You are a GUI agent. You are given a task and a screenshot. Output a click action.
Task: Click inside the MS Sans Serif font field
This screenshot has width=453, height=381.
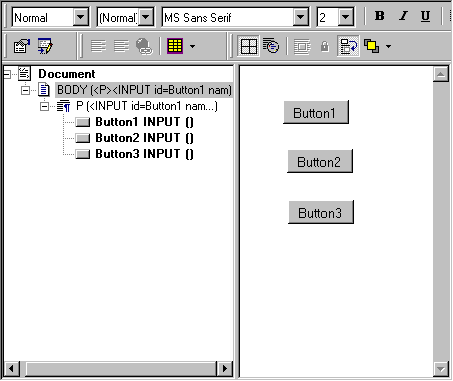228,17
